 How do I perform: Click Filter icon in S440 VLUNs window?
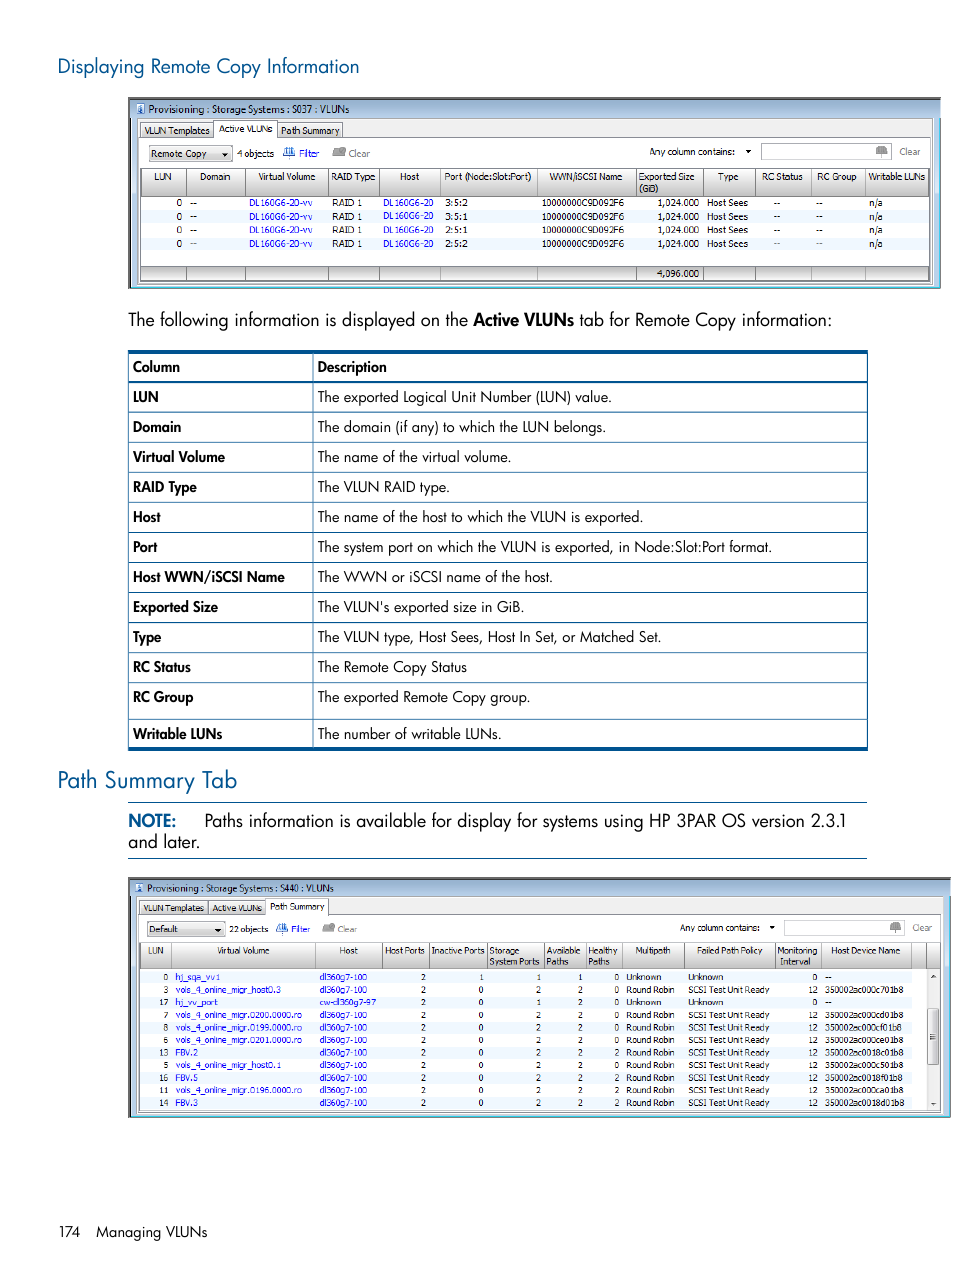282,928
